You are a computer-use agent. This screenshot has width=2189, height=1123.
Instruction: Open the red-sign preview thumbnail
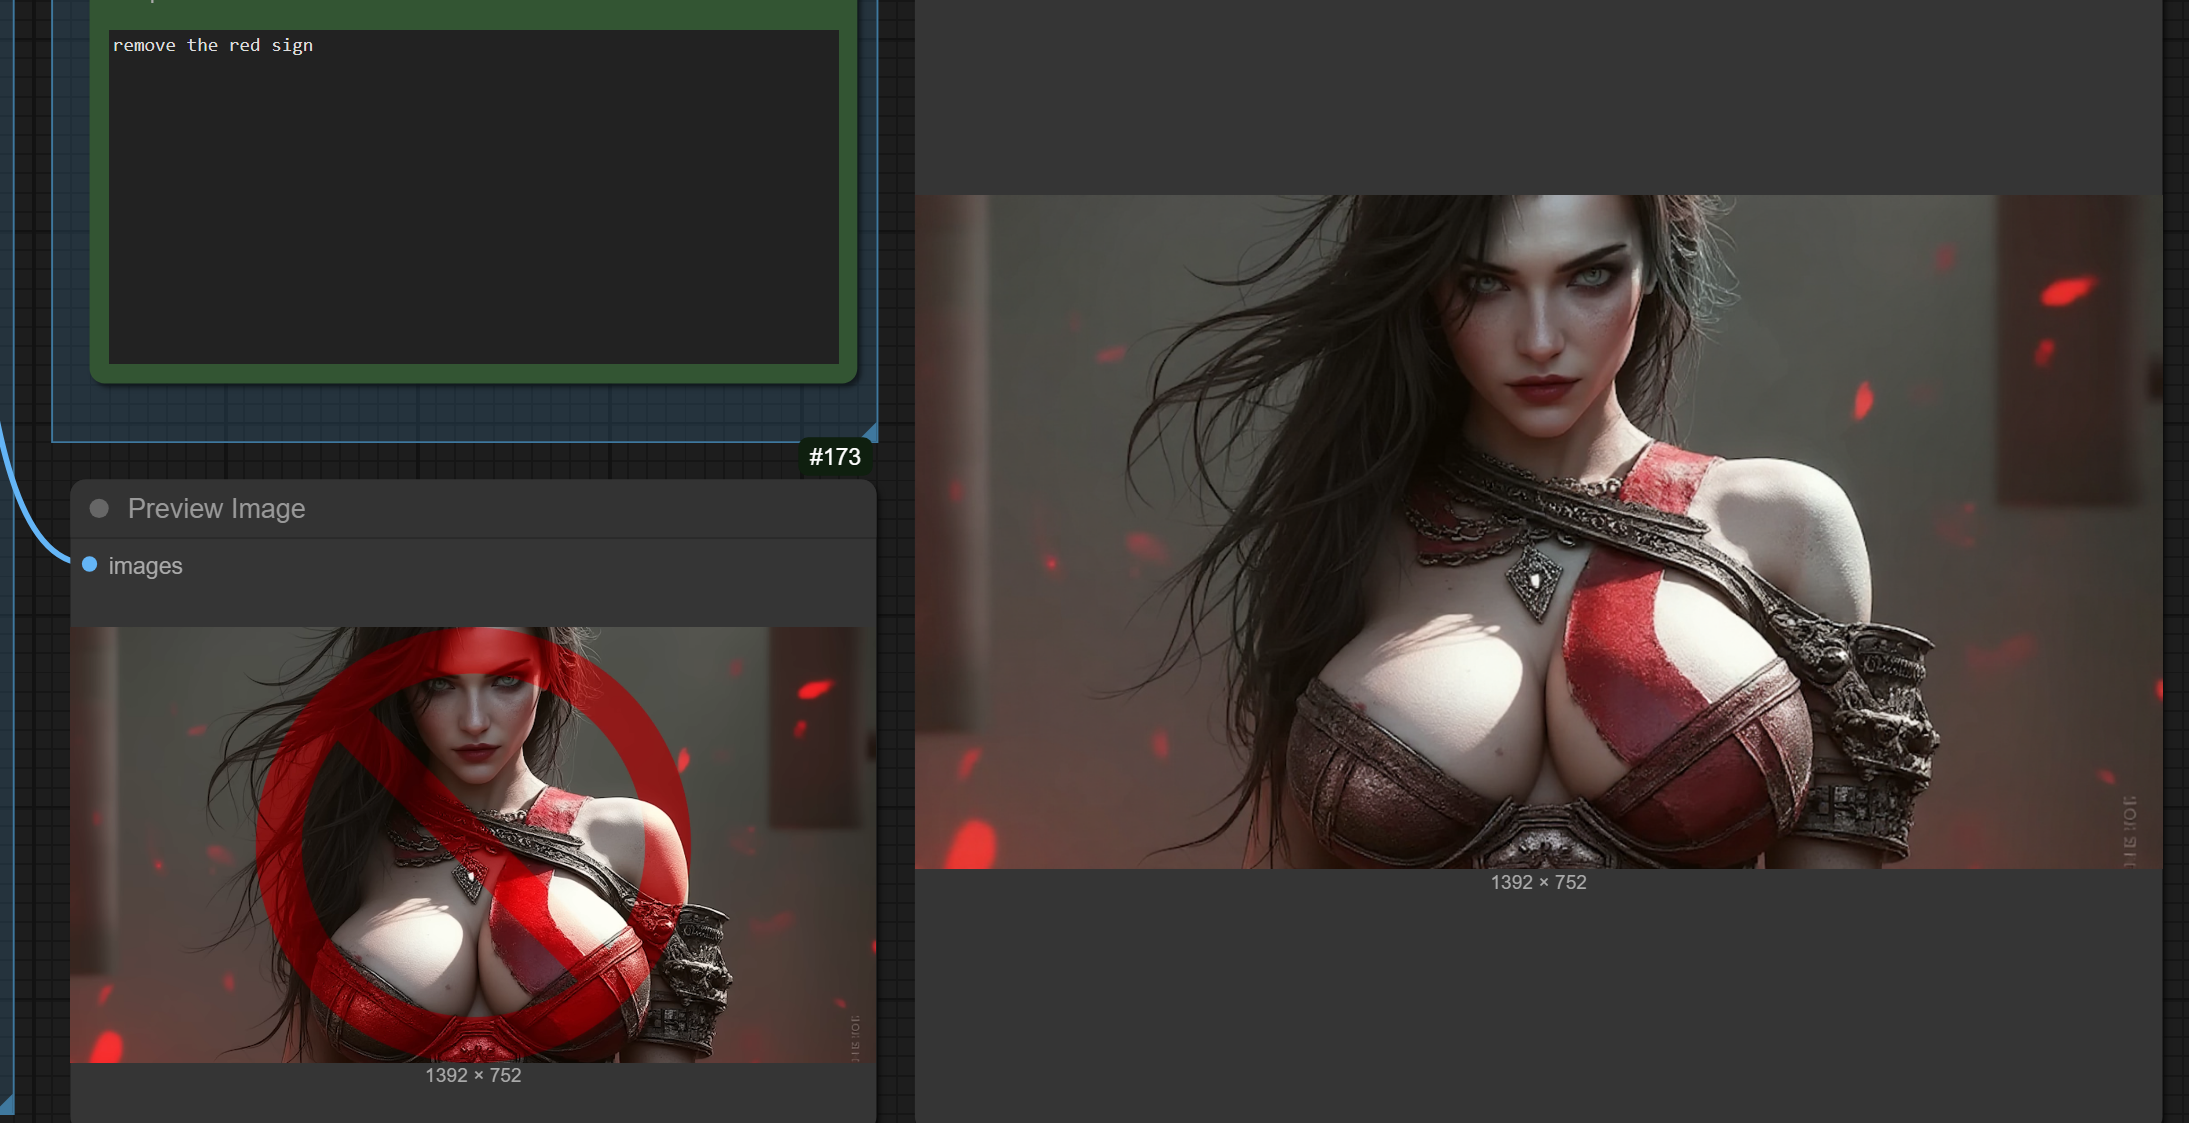(x=472, y=844)
